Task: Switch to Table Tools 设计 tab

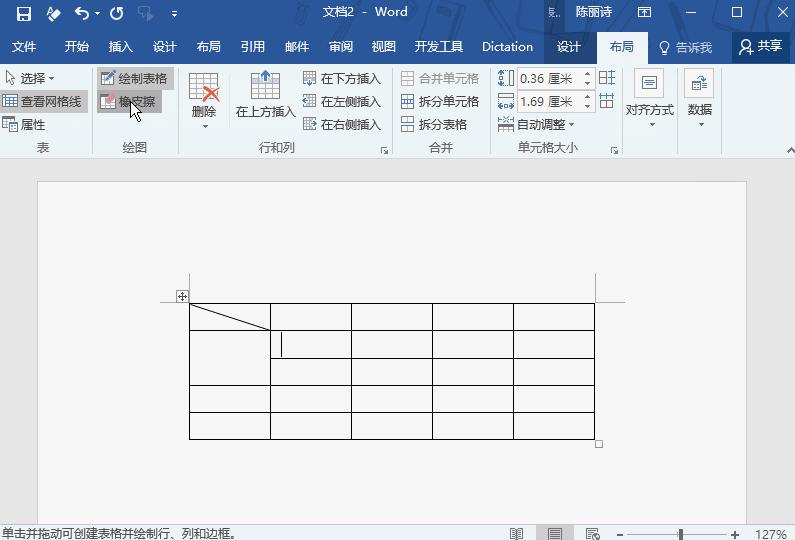Action: [x=568, y=47]
